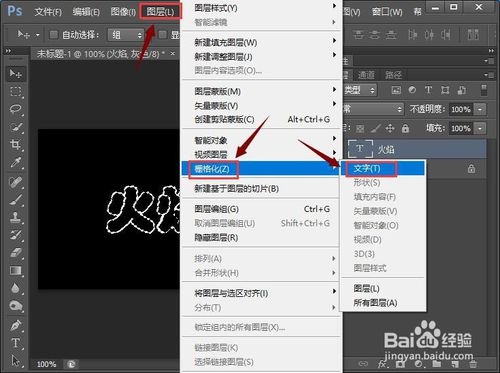500x373 pixels.
Task: Switch to the 通道 (Channels) tab
Action: click(366, 75)
